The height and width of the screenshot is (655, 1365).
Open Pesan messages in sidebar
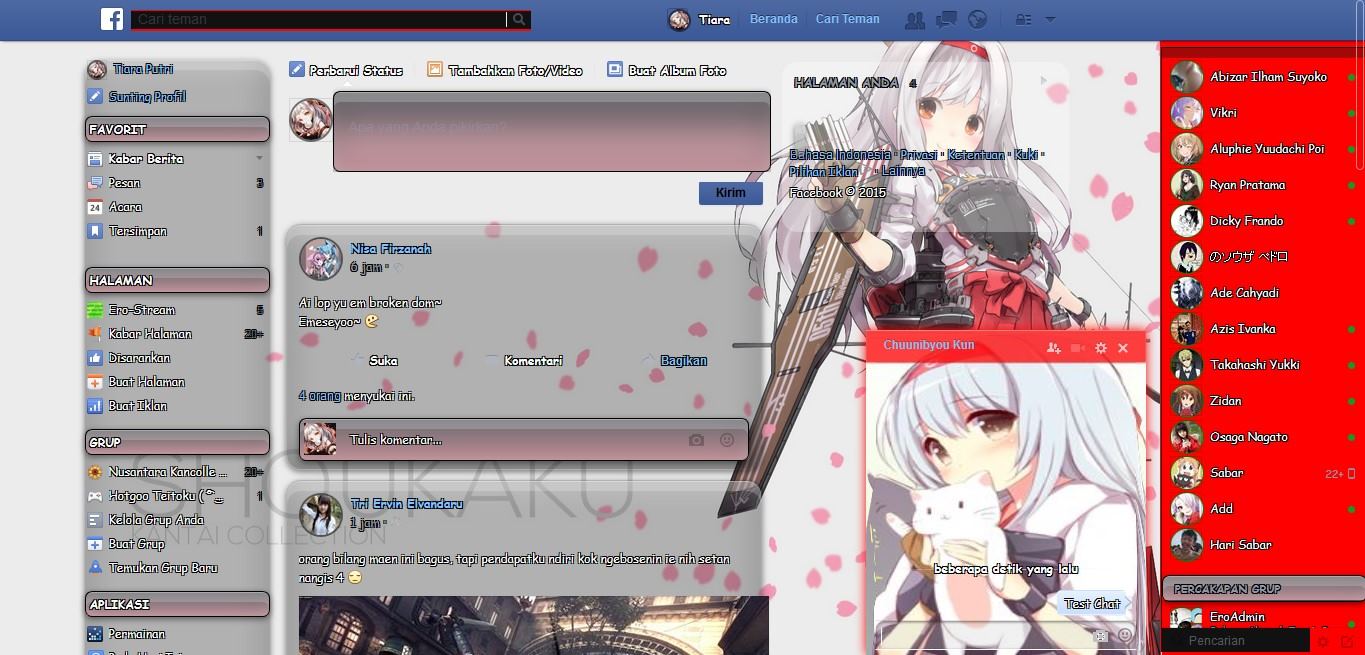[x=125, y=182]
